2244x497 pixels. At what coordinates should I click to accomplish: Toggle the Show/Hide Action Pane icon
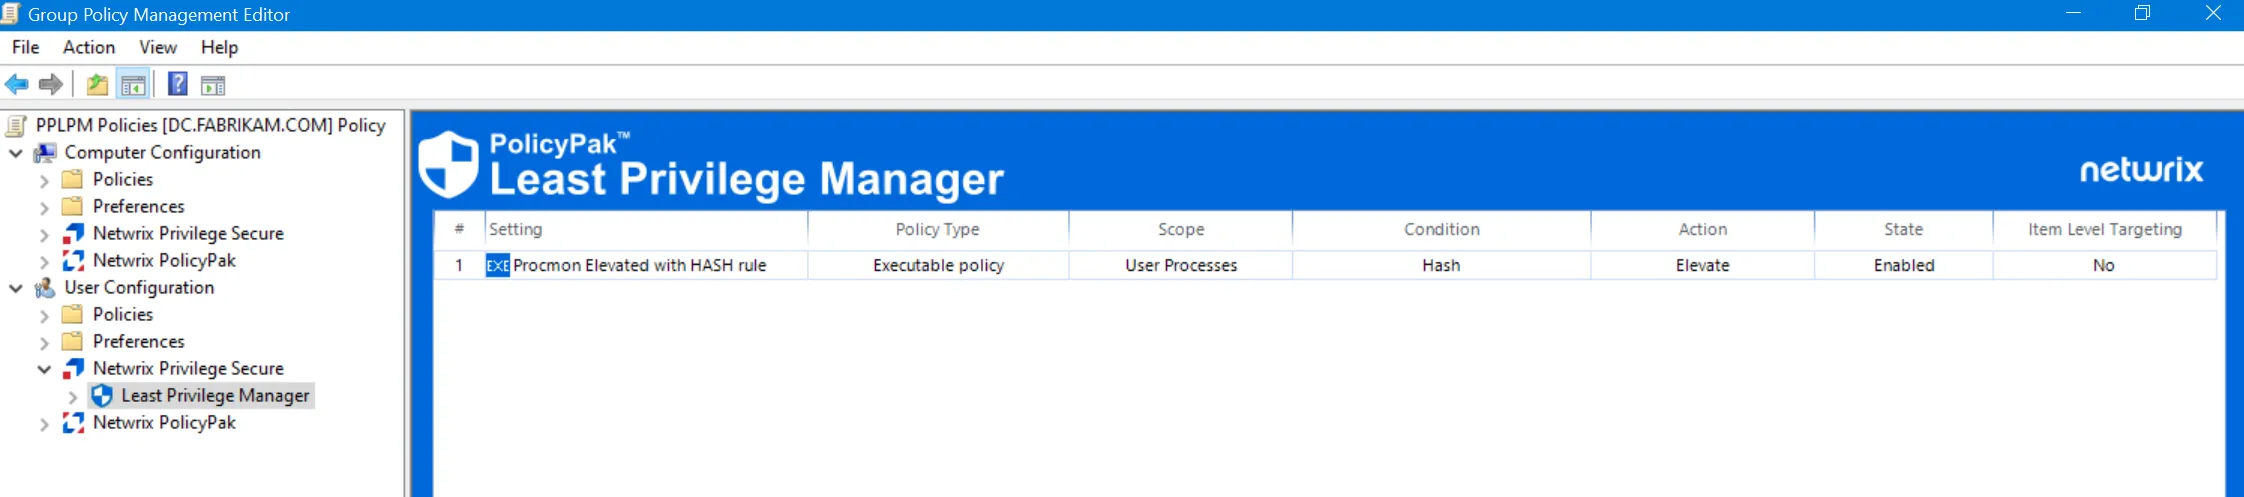(x=213, y=85)
